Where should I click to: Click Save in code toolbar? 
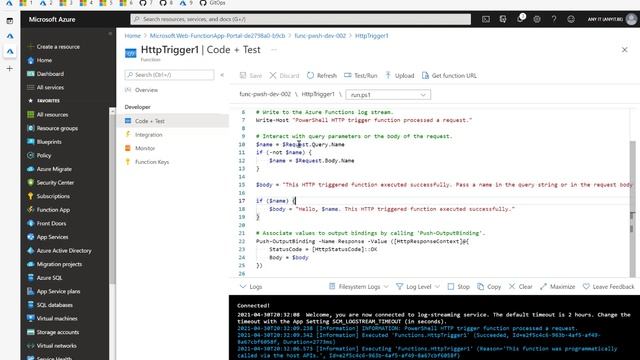[251, 76]
